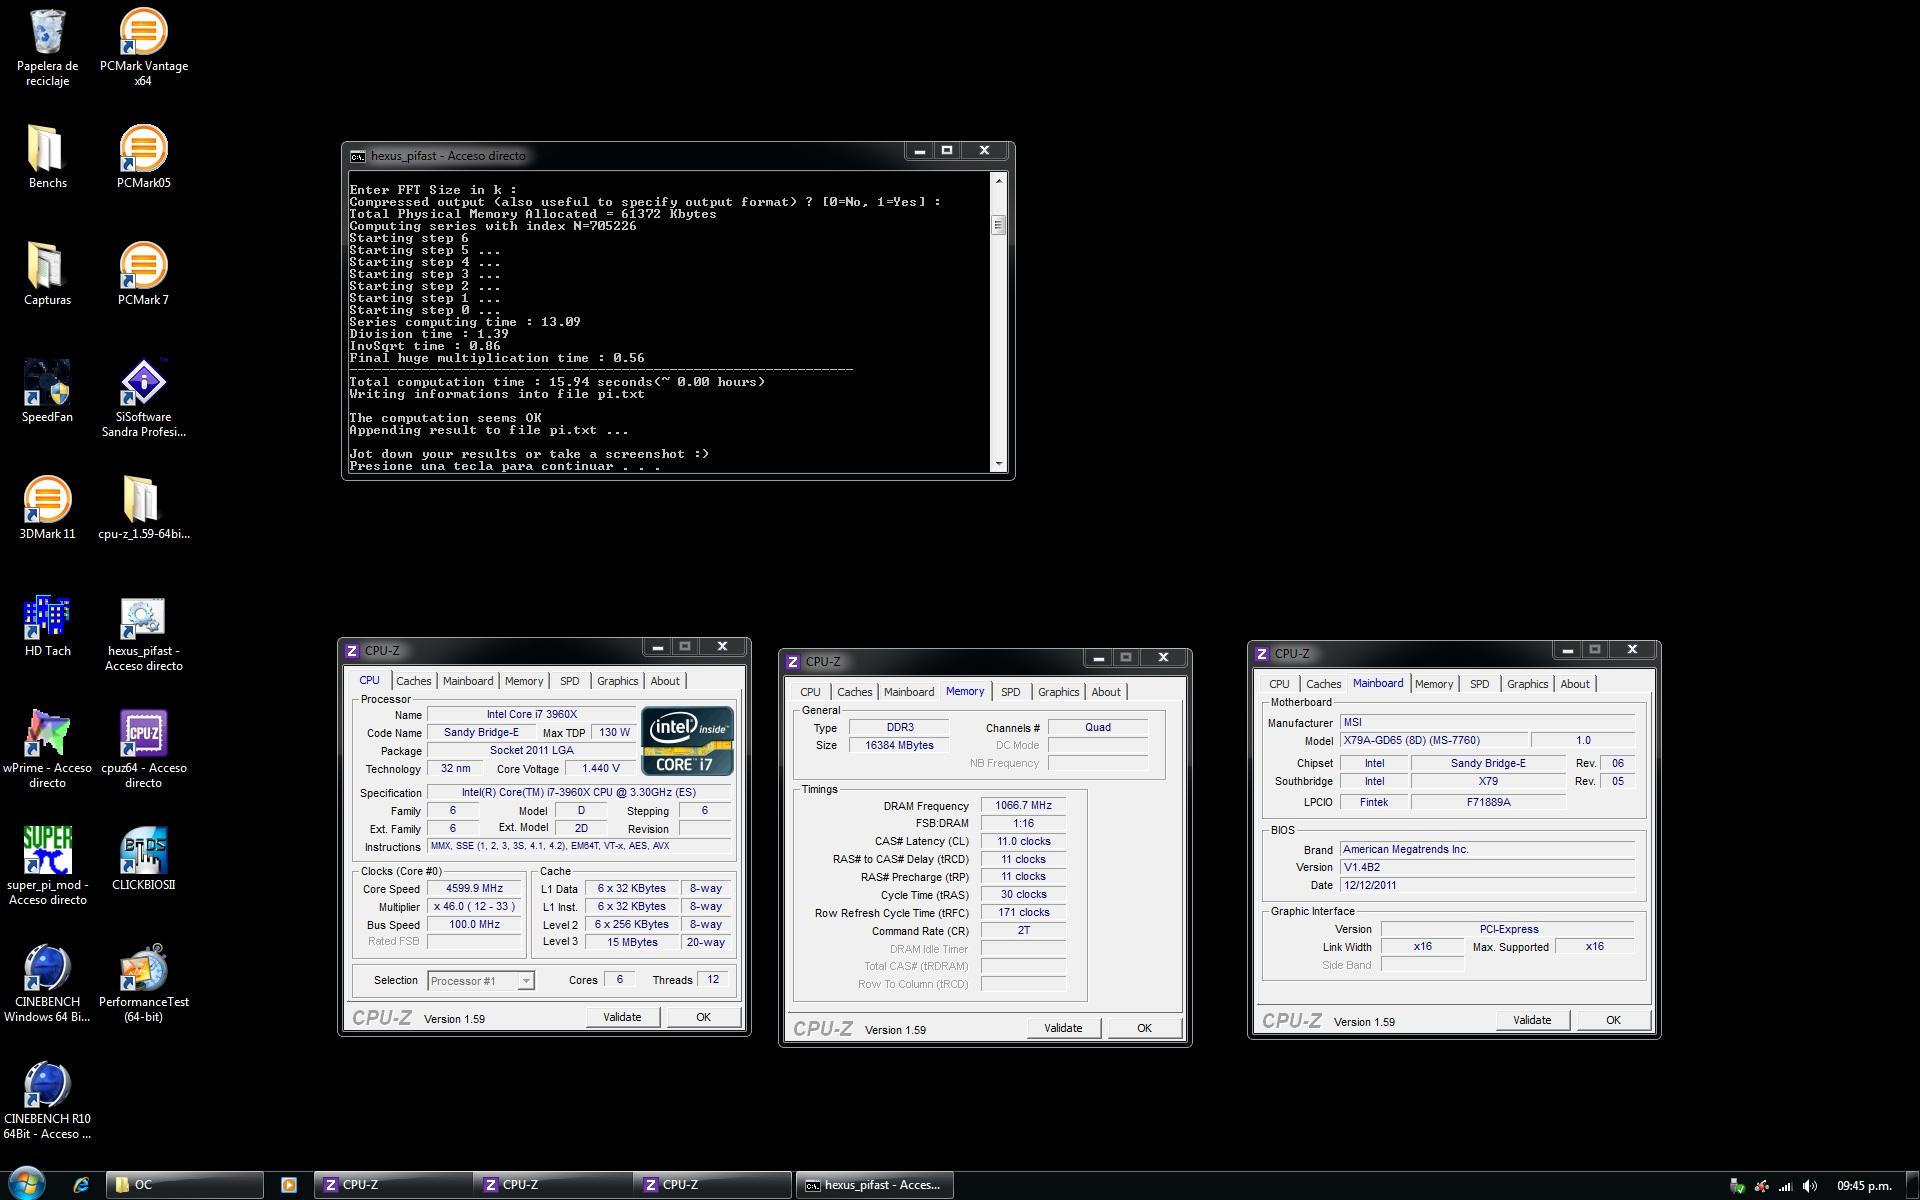Open CLICKBIOSII desktop icon
1920x1200 pixels.
[x=143, y=859]
